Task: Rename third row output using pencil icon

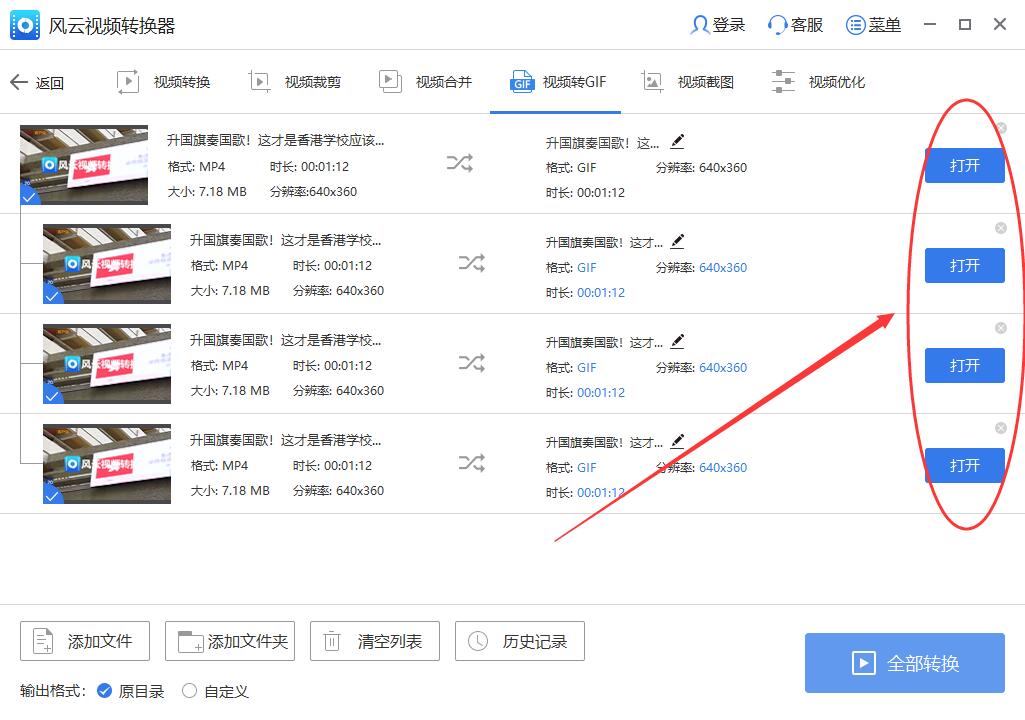Action: [x=677, y=341]
